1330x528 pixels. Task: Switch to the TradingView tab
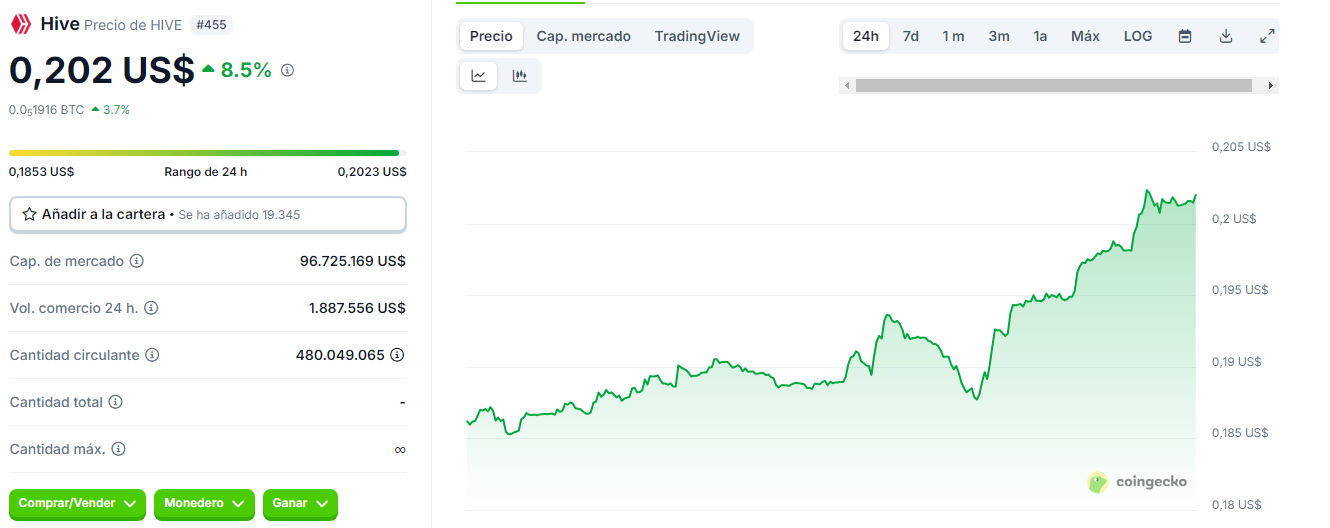point(697,36)
